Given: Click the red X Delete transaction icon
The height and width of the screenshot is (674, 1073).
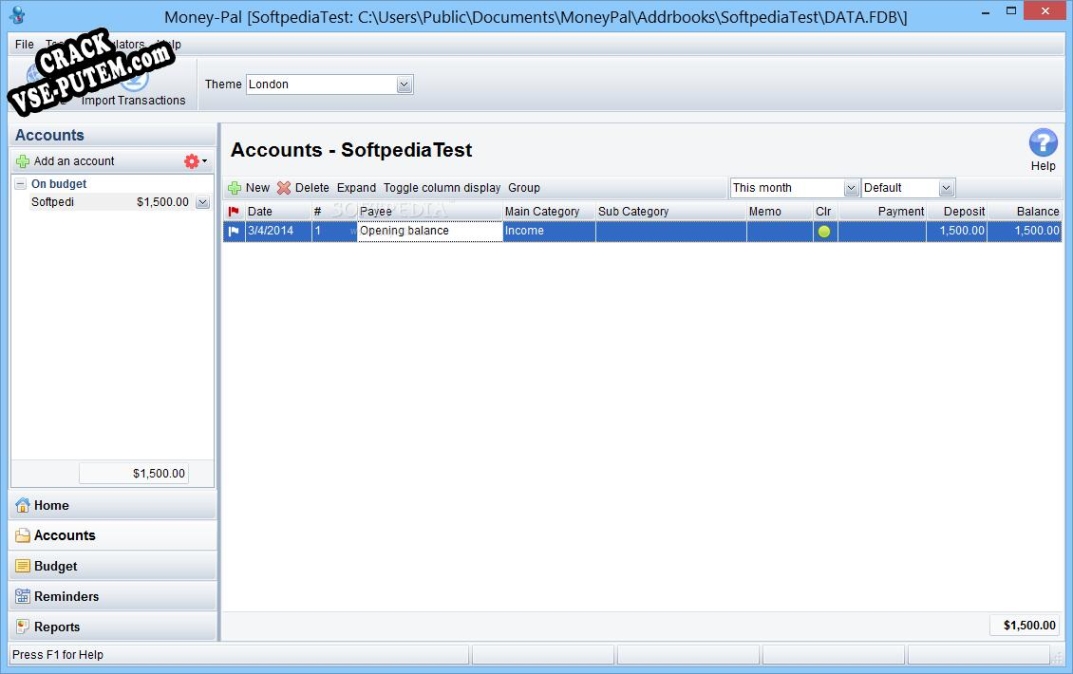Looking at the screenshot, I should 284,188.
